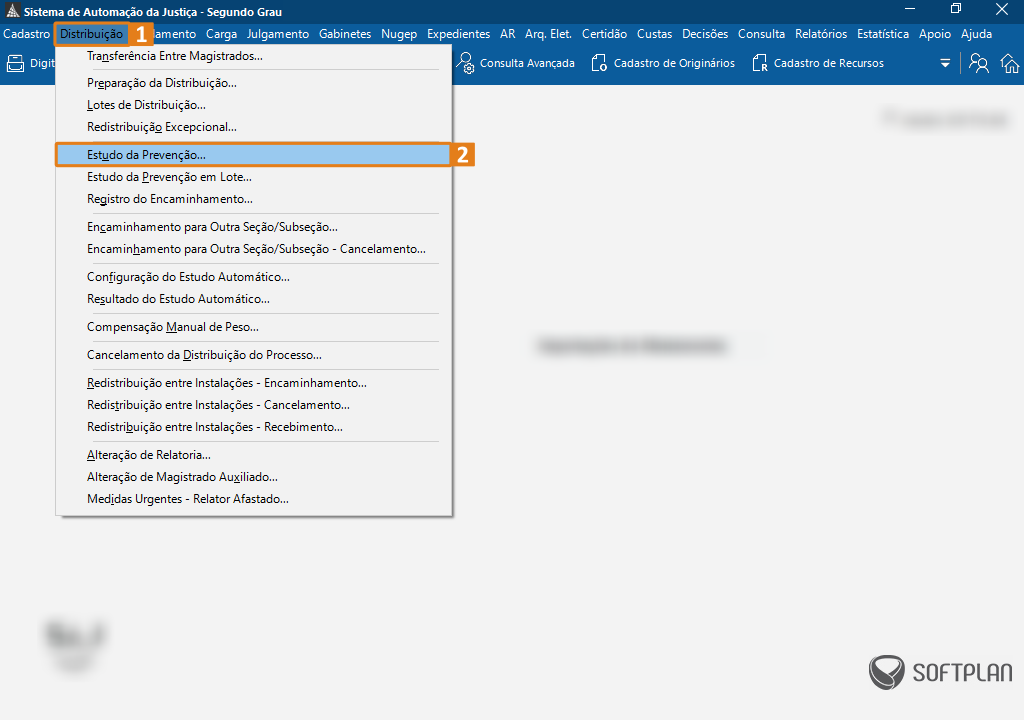Open the Carga menu
This screenshot has height=720, width=1024.
point(221,34)
